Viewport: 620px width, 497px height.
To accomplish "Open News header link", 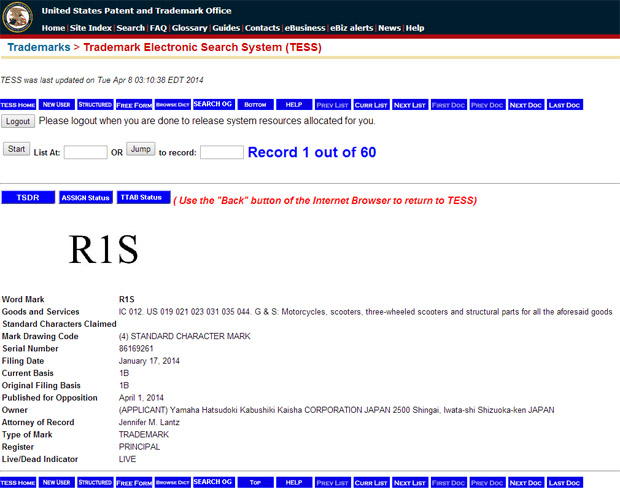I will pos(389,28).
